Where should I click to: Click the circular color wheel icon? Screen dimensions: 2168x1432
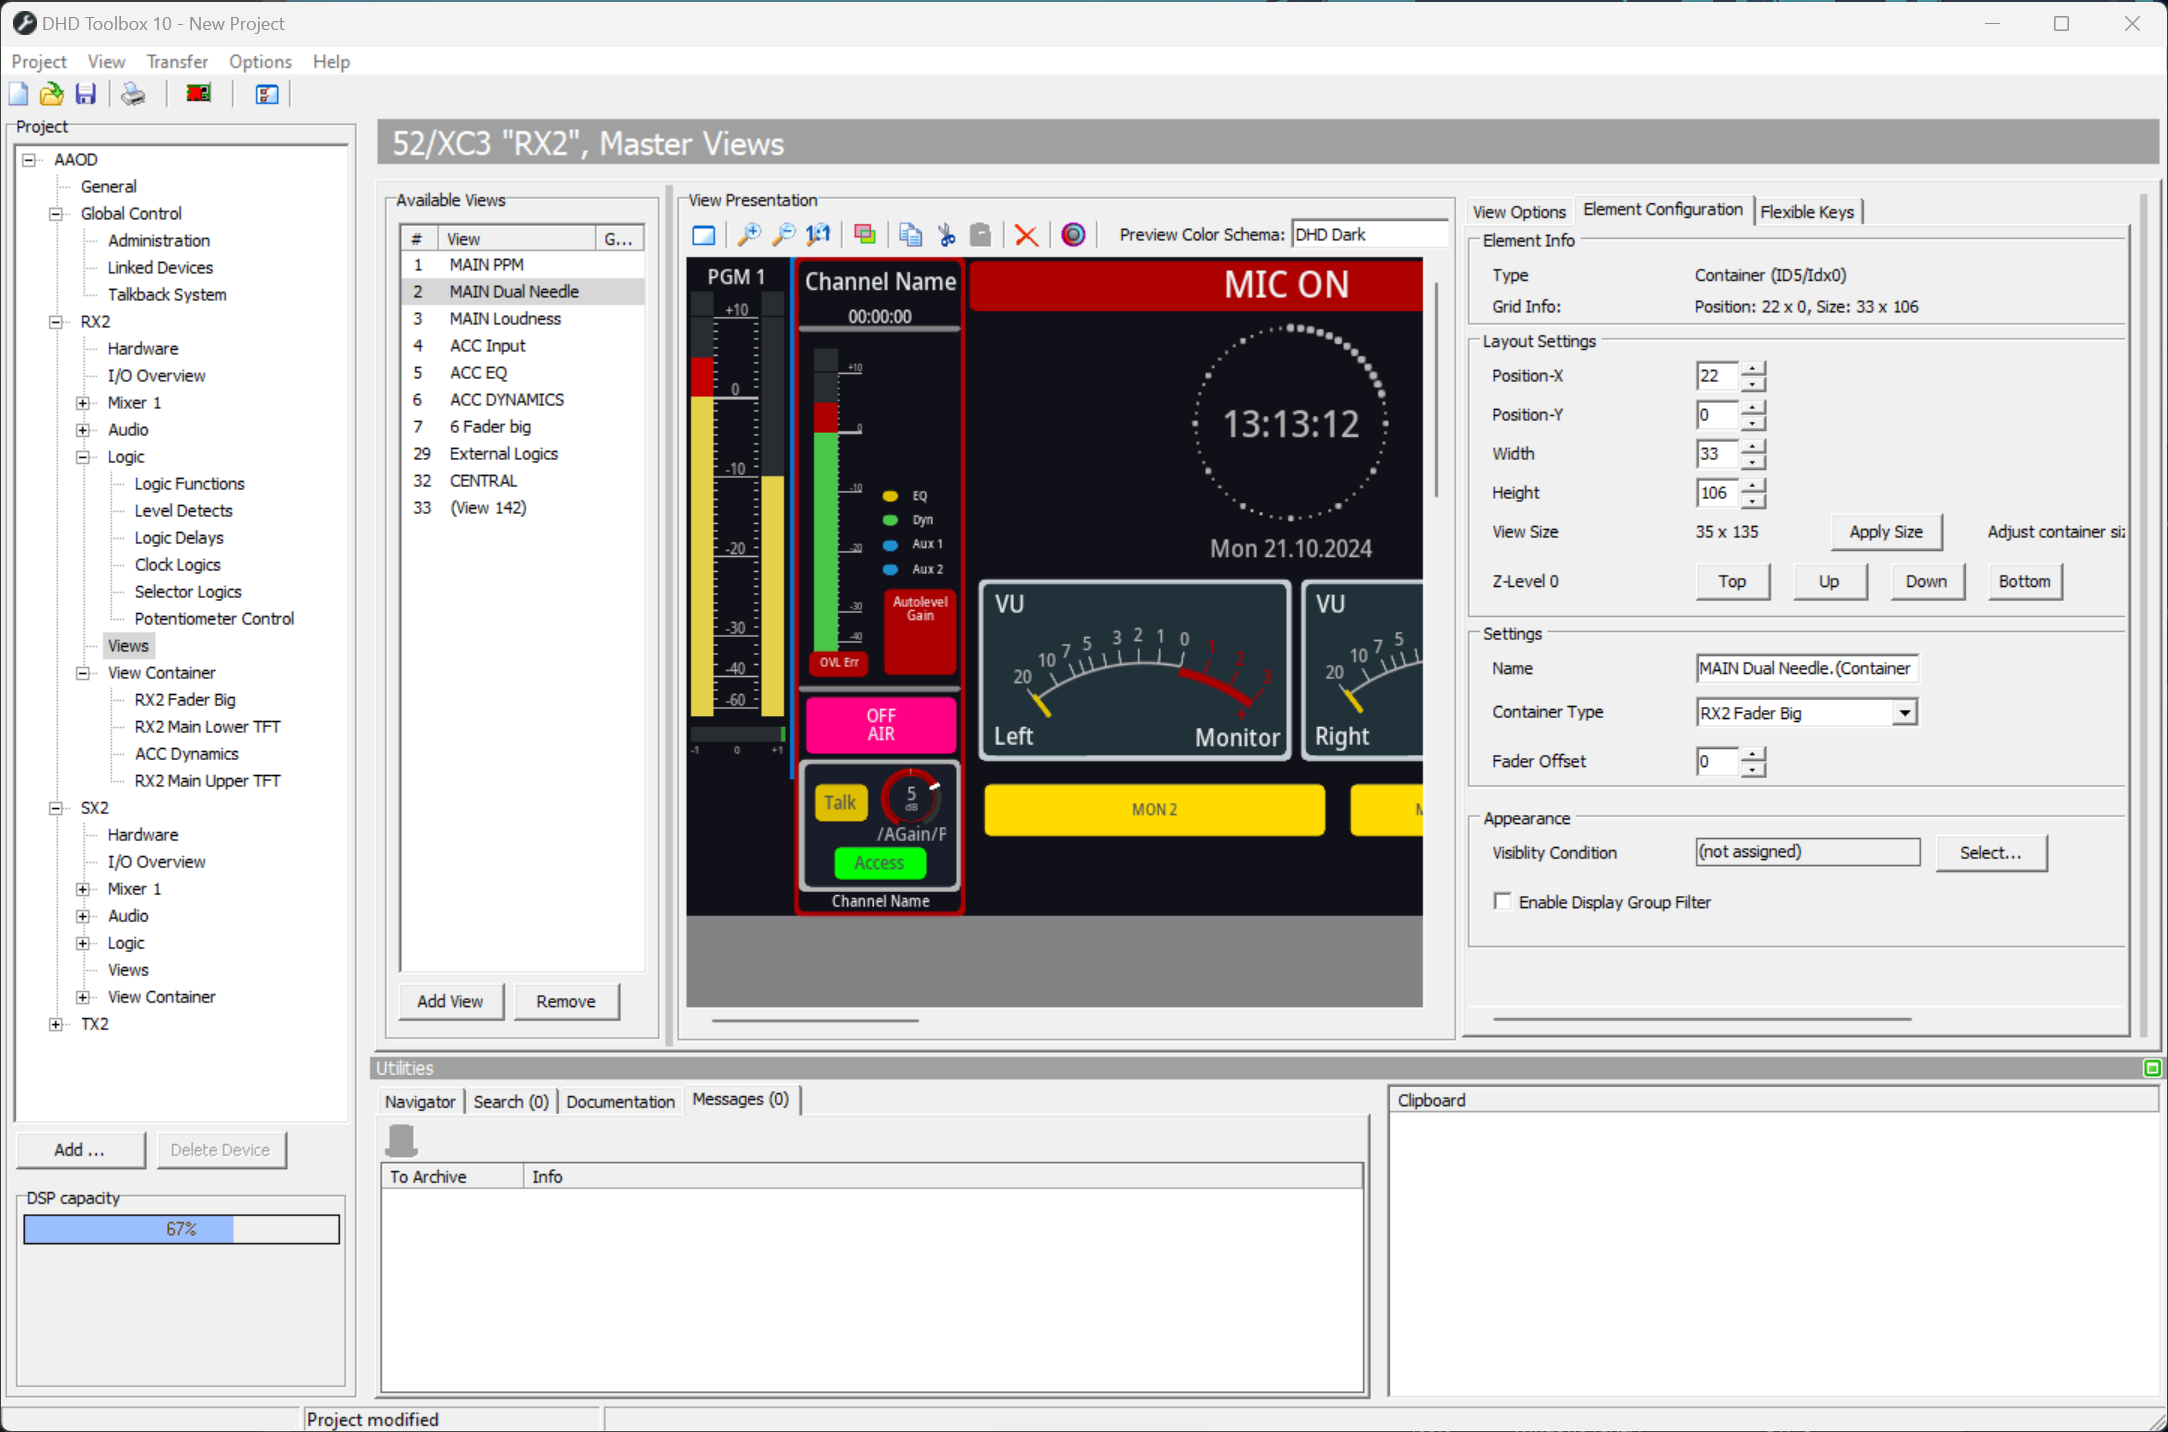coord(1072,235)
